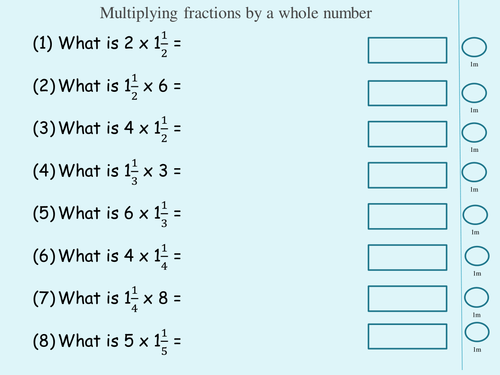The width and height of the screenshot is (500, 375).
Task: Toggle the mark circle beside question 5
Action: pyautogui.click(x=475, y=215)
